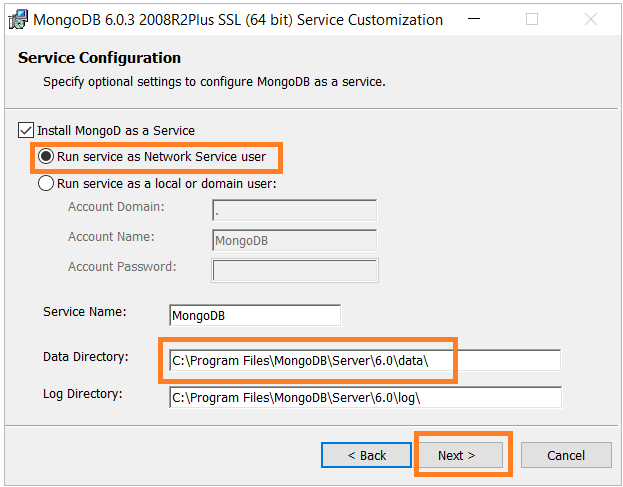The image size is (623, 487).
Task: Go back with the < Back button
Action: (366, 455)
